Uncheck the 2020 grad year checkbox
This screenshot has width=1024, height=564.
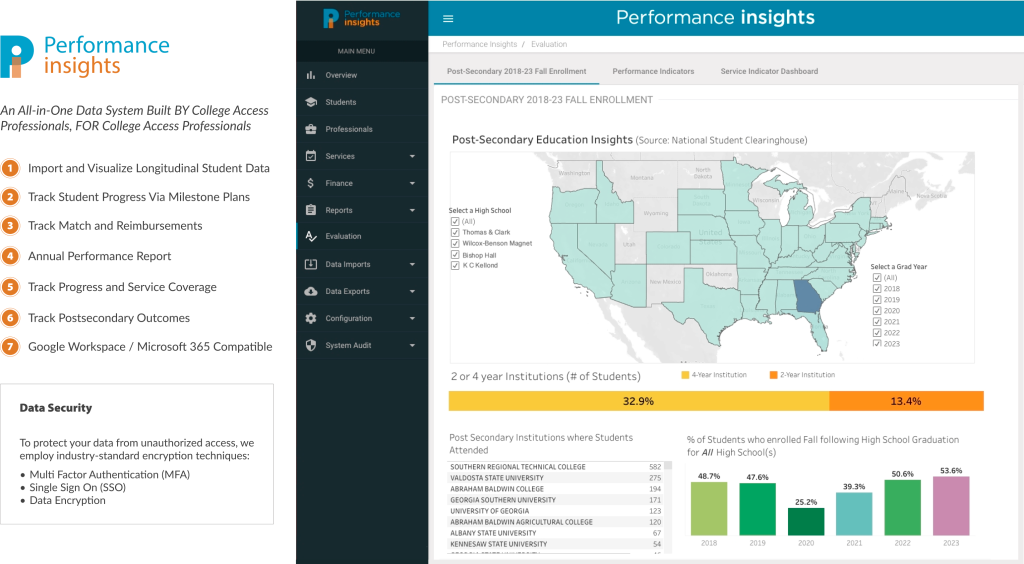877,311
